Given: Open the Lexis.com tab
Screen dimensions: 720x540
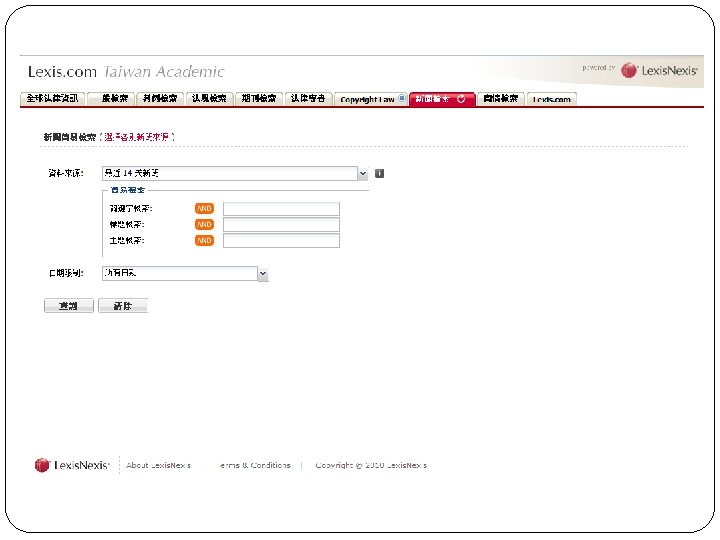Looking at the screenshot, I should (551, 99).
